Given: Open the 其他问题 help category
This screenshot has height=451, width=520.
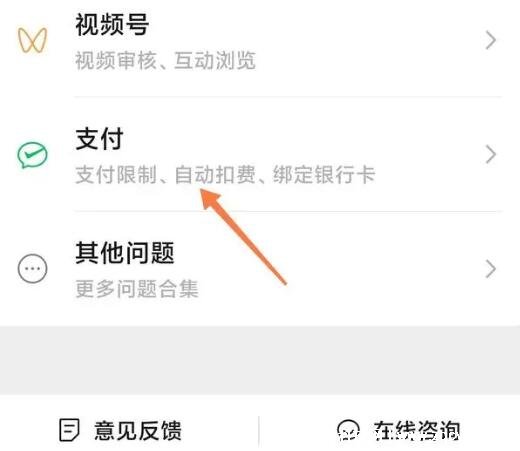Looking at the screenshot, I should (260, 269).
